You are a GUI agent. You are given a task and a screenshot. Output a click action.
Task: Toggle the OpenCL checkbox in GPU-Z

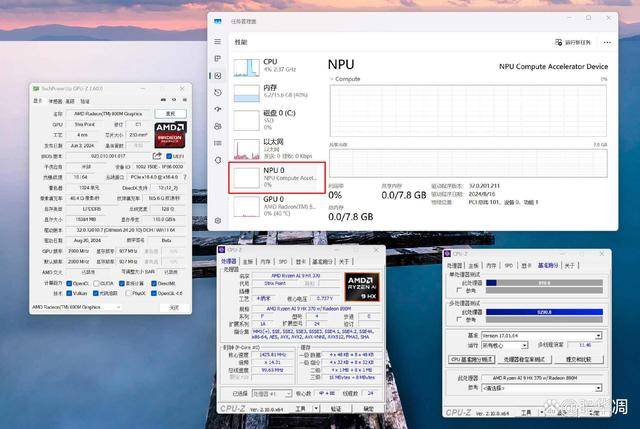69,283
